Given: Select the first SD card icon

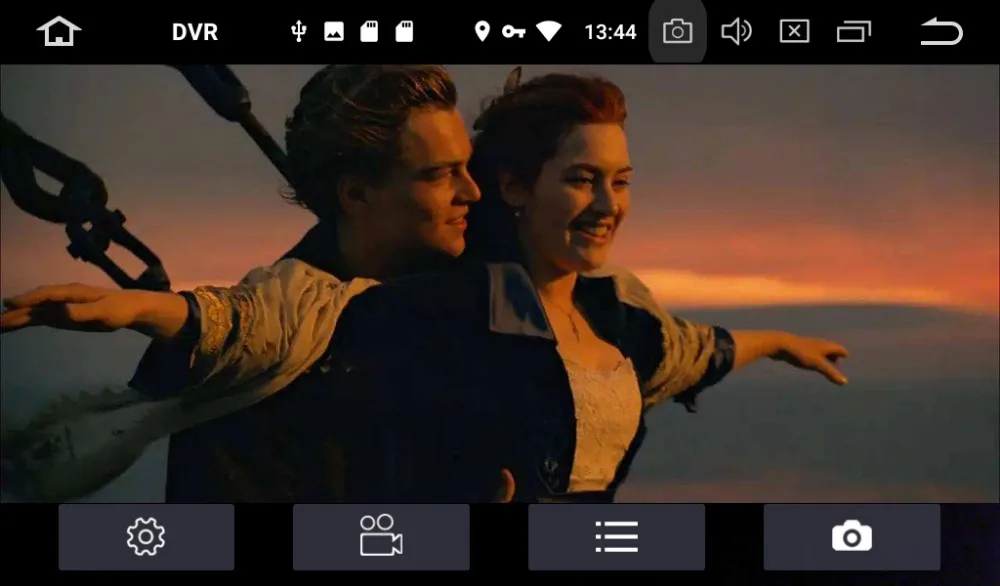Looking at the screenshot, I should click(369, 31).
